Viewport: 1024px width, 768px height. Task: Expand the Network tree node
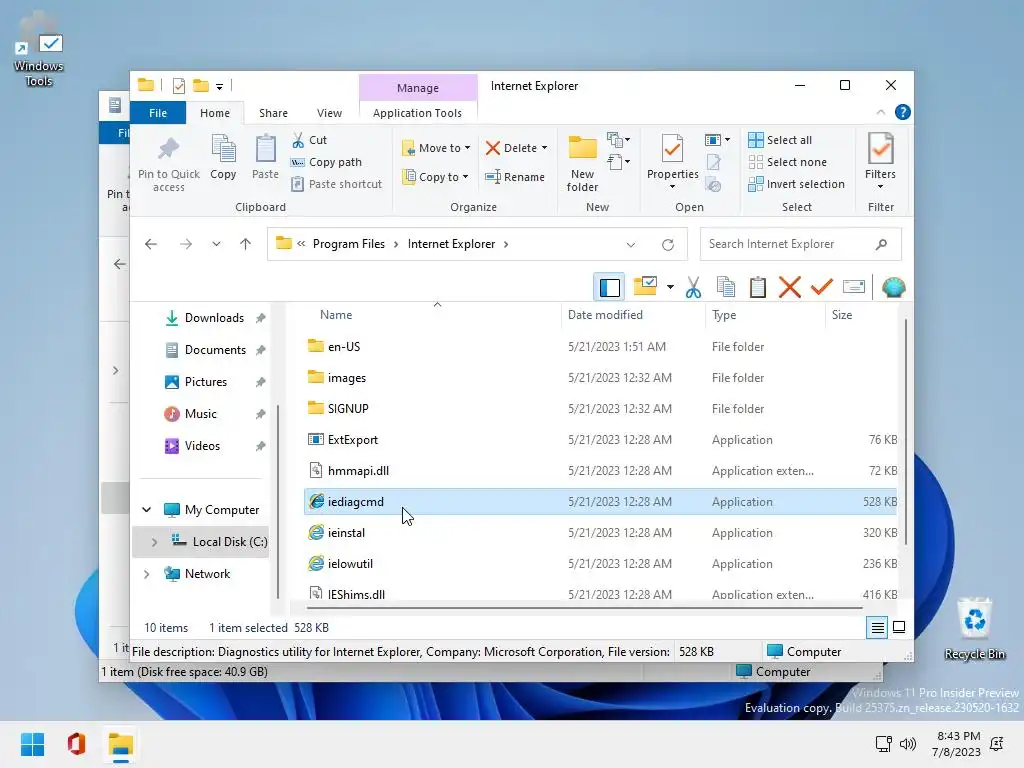pyautogui.click(x=147, y=574)
